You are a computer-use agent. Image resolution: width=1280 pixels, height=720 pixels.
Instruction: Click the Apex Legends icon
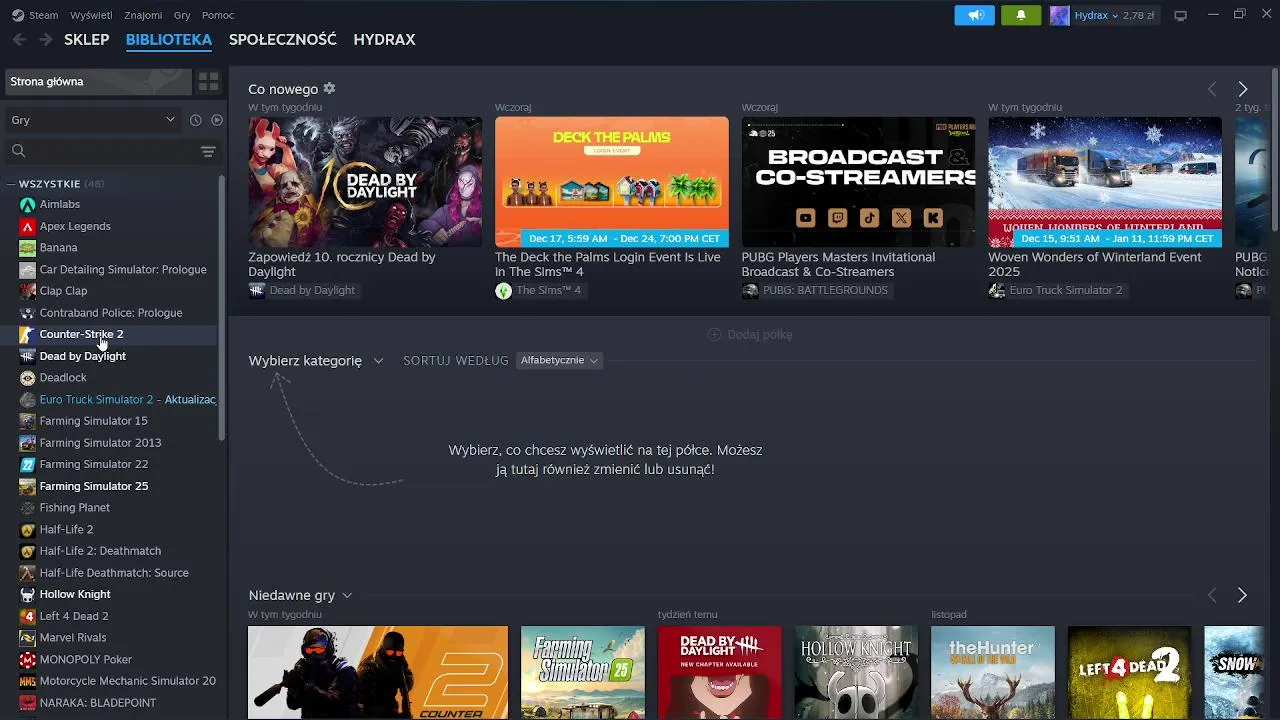click(27, 226)
